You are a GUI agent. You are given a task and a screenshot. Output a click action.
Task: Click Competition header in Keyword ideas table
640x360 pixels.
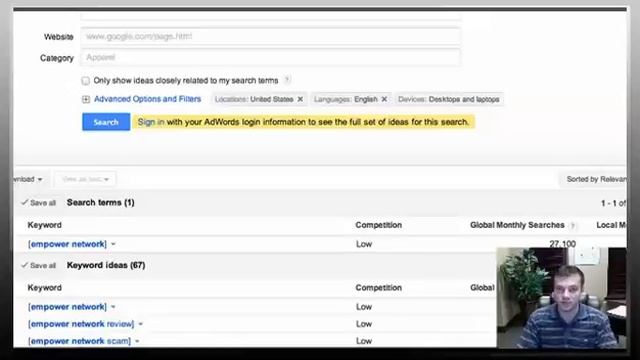[378, 288]
